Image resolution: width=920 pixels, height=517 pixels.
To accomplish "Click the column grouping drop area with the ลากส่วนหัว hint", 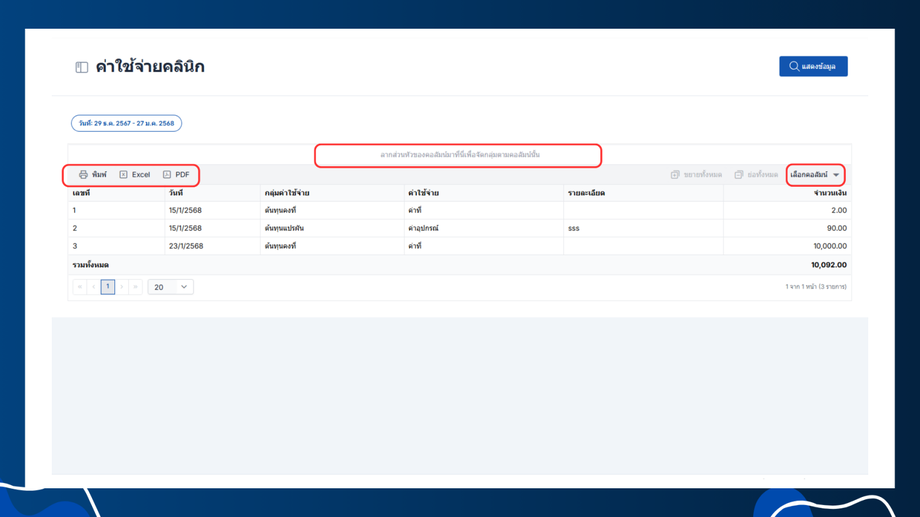I will tap(459, 155).
